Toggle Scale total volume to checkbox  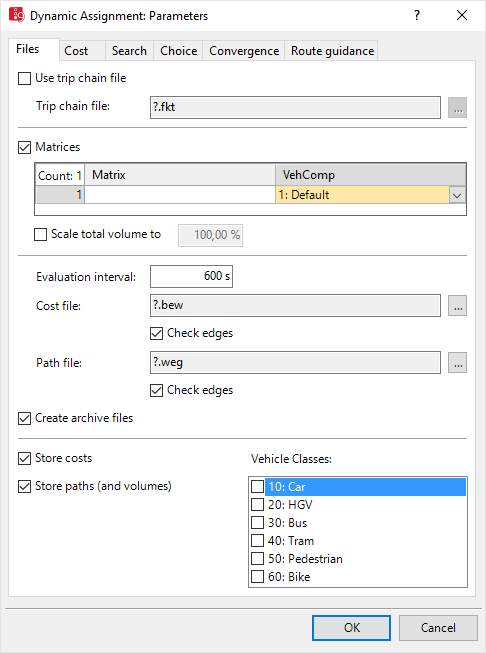pos(40,234)
